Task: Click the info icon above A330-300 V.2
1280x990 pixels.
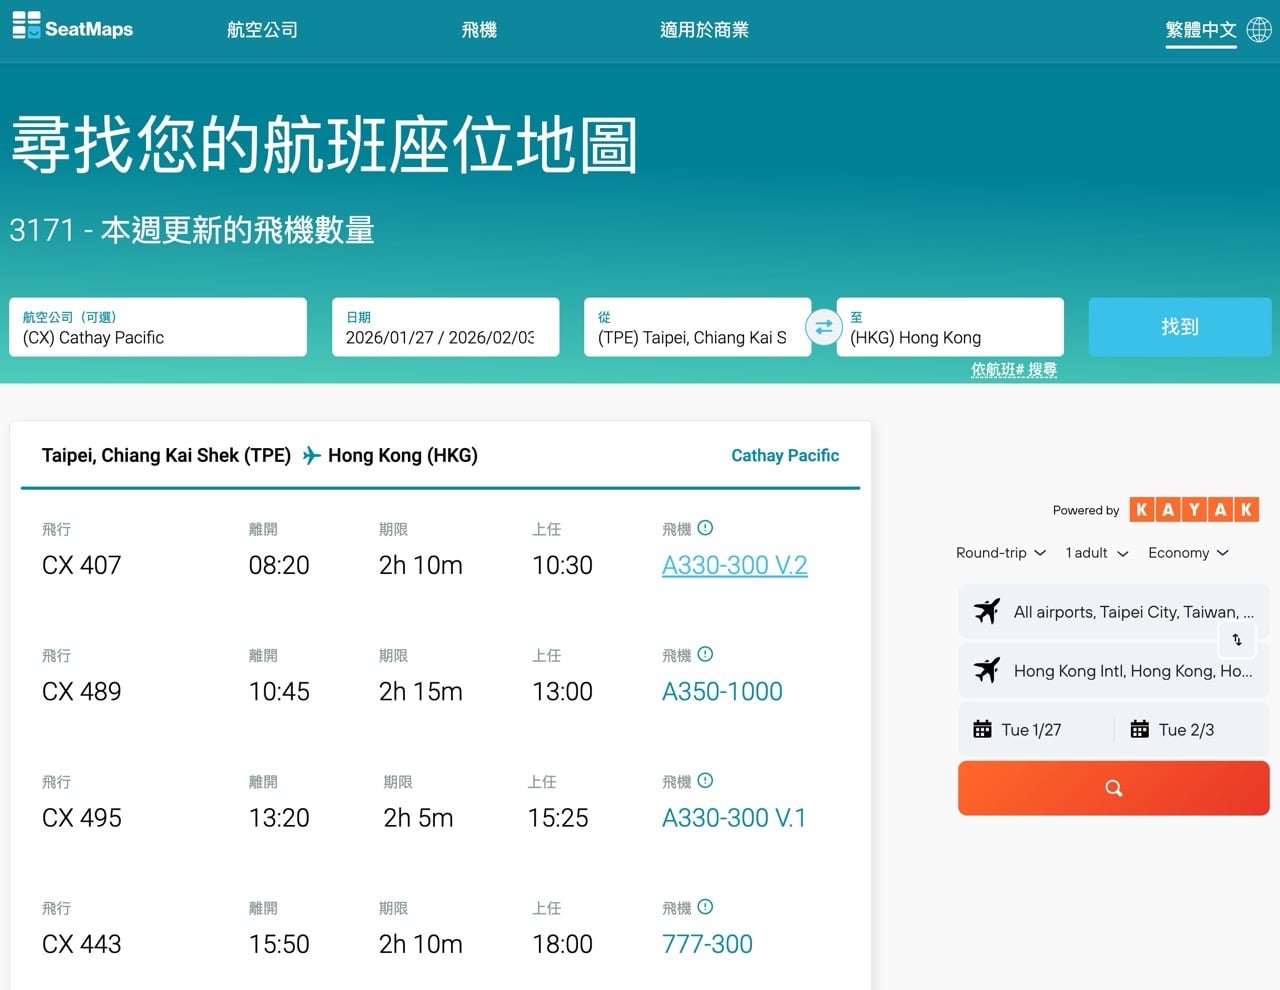Action: pos(705,528)
